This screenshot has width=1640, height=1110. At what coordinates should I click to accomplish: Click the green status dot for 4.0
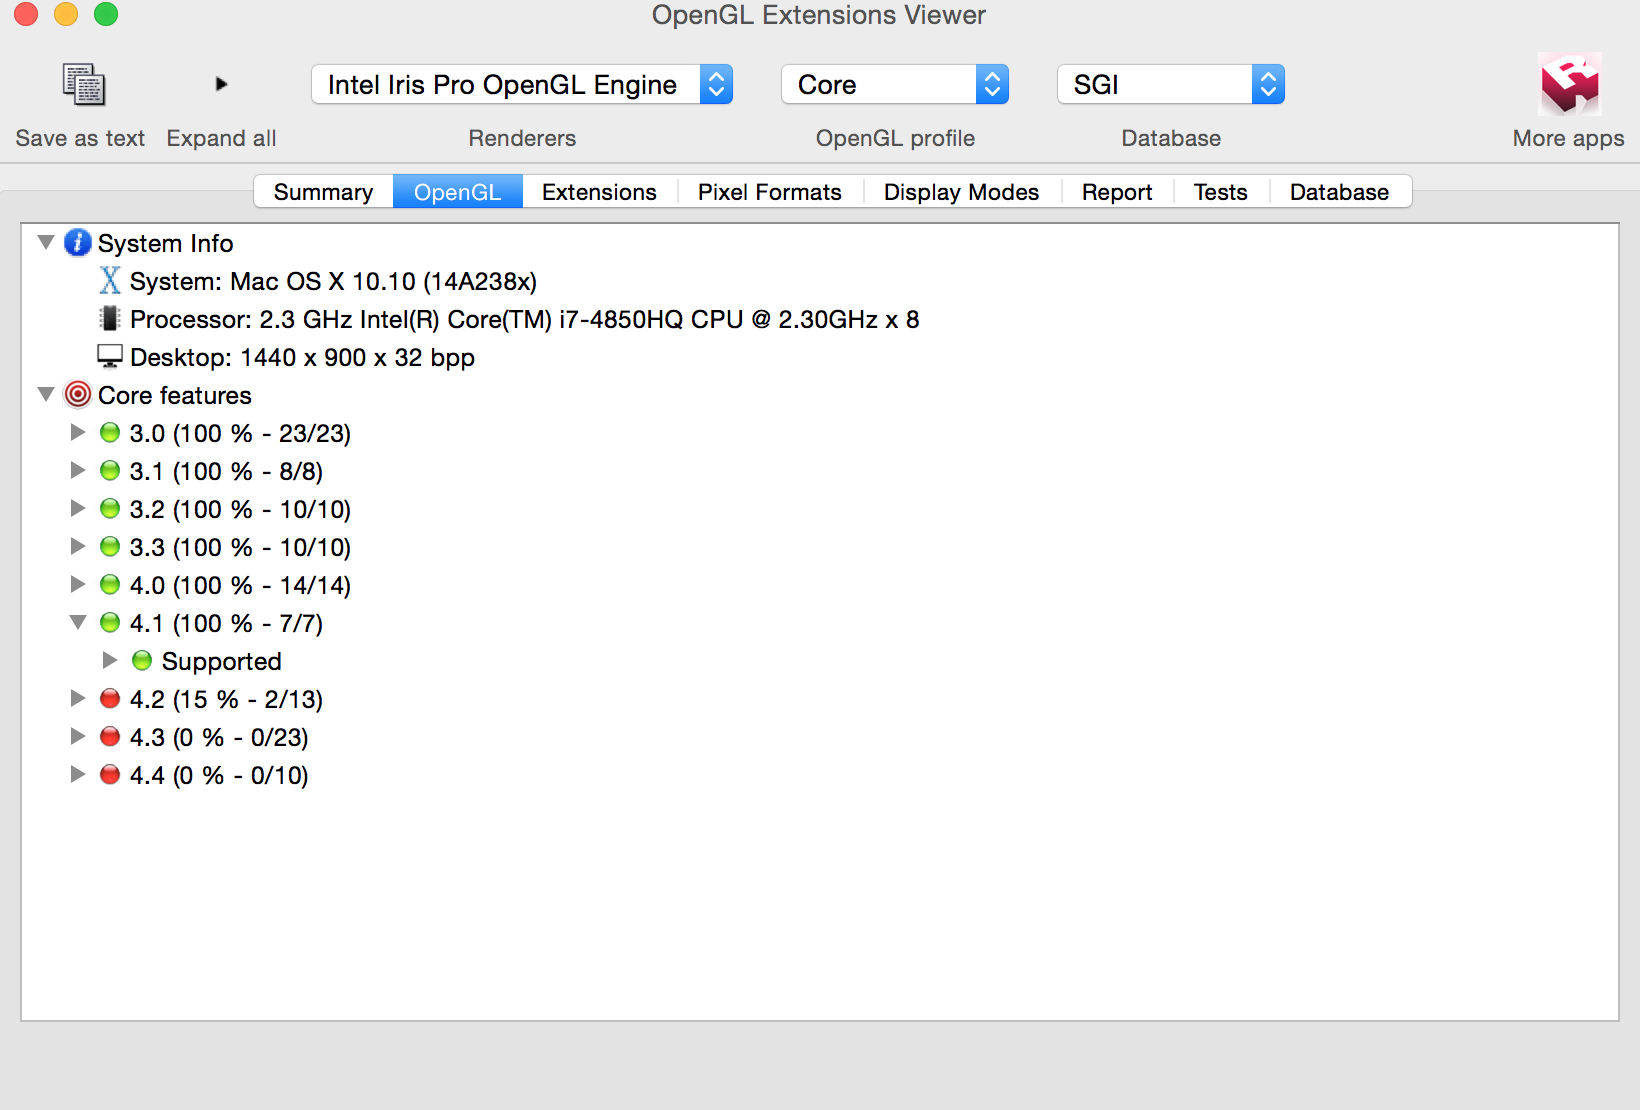click(x=110, y=585)
